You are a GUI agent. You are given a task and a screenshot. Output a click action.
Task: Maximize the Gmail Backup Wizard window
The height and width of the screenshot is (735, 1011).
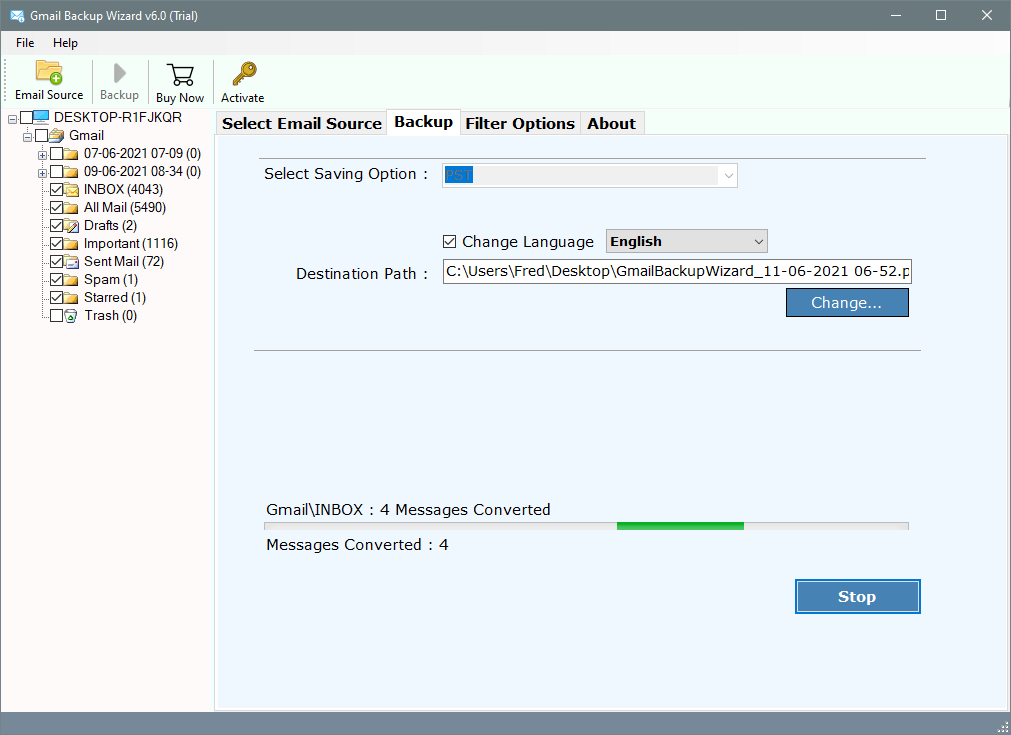pyautogui.click(x=941, y=15)
